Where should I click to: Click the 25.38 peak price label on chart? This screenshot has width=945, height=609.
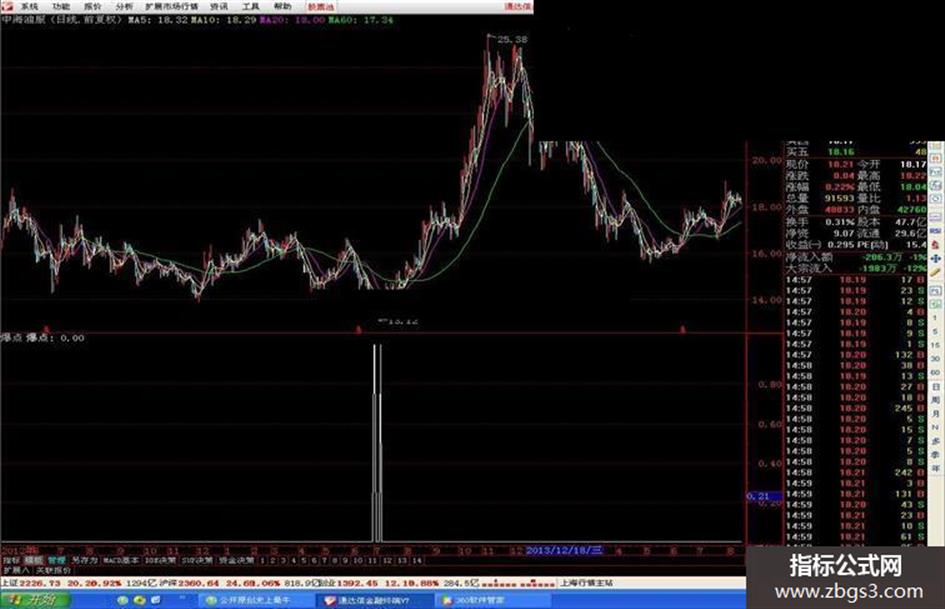[x=512, y=39]
